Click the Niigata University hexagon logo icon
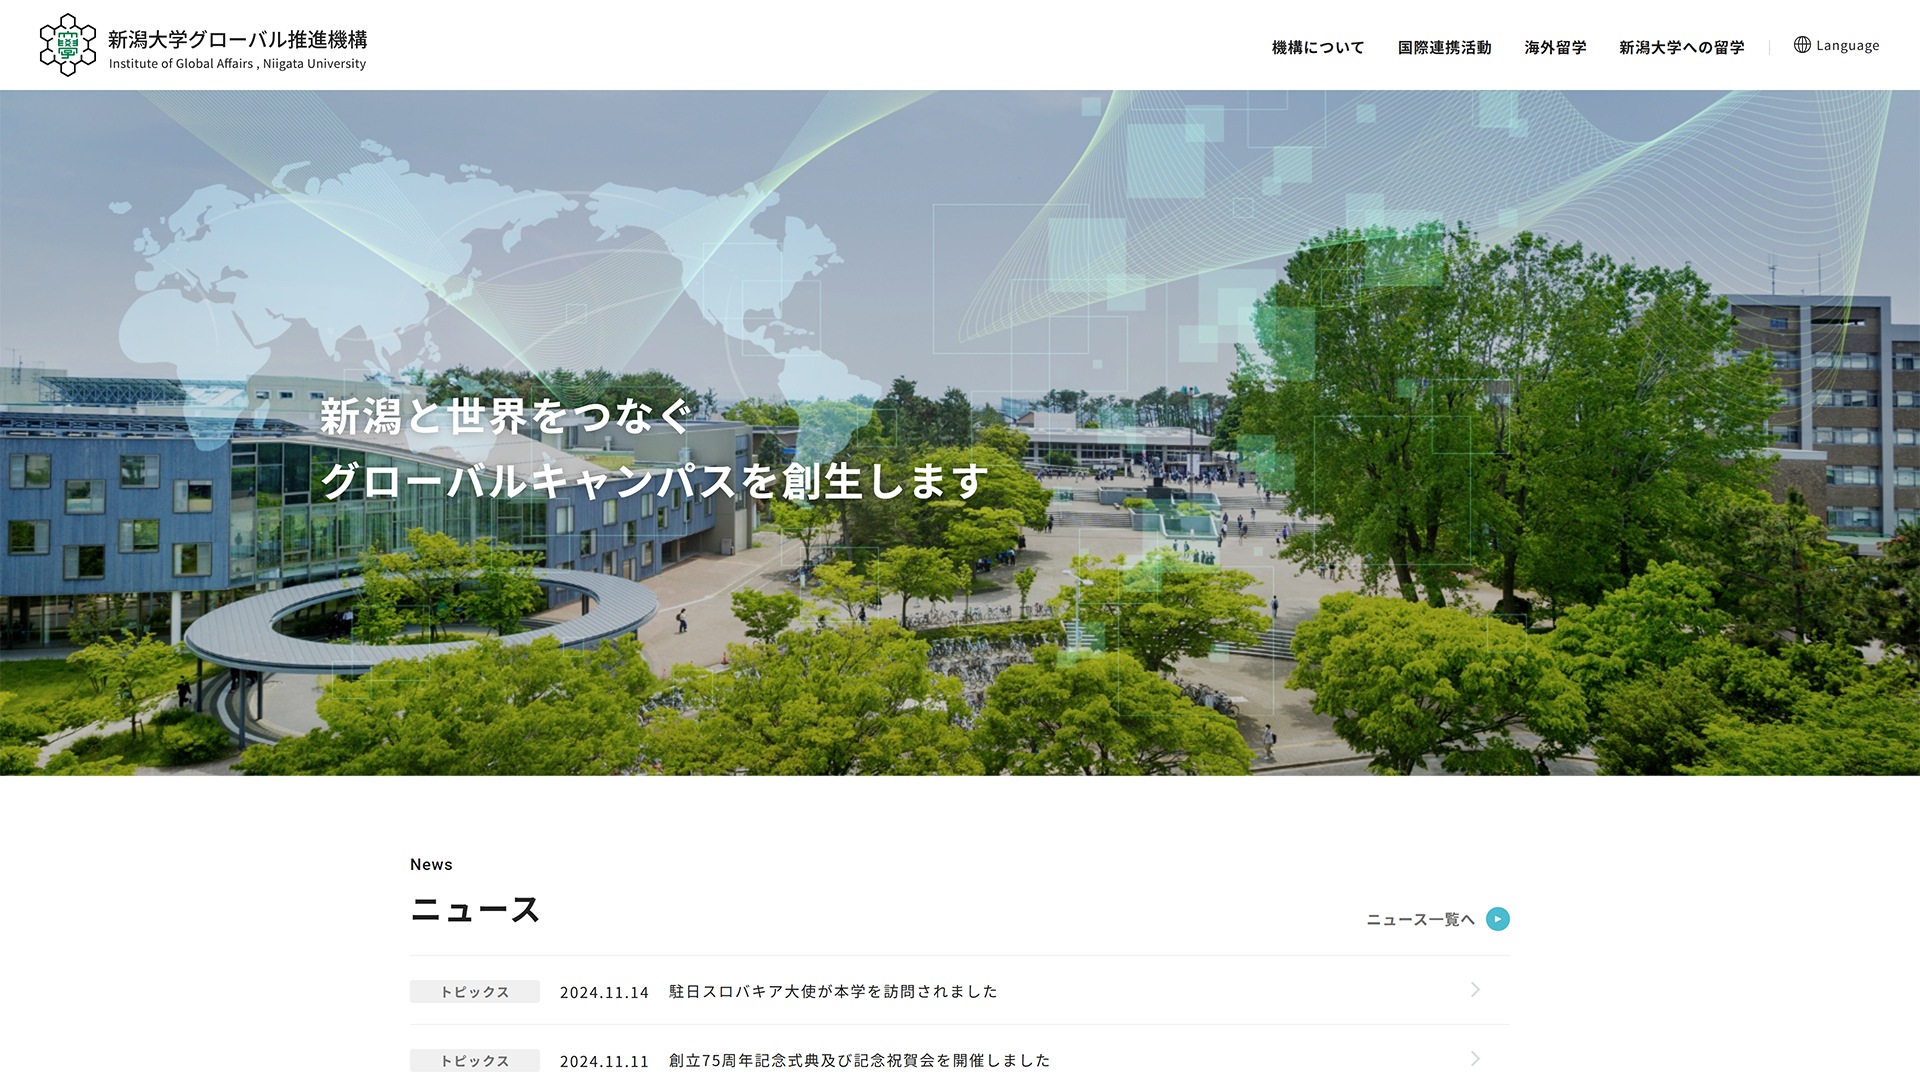The width and height of the screenshot is (1920, 1080). (x=67, y=45)
